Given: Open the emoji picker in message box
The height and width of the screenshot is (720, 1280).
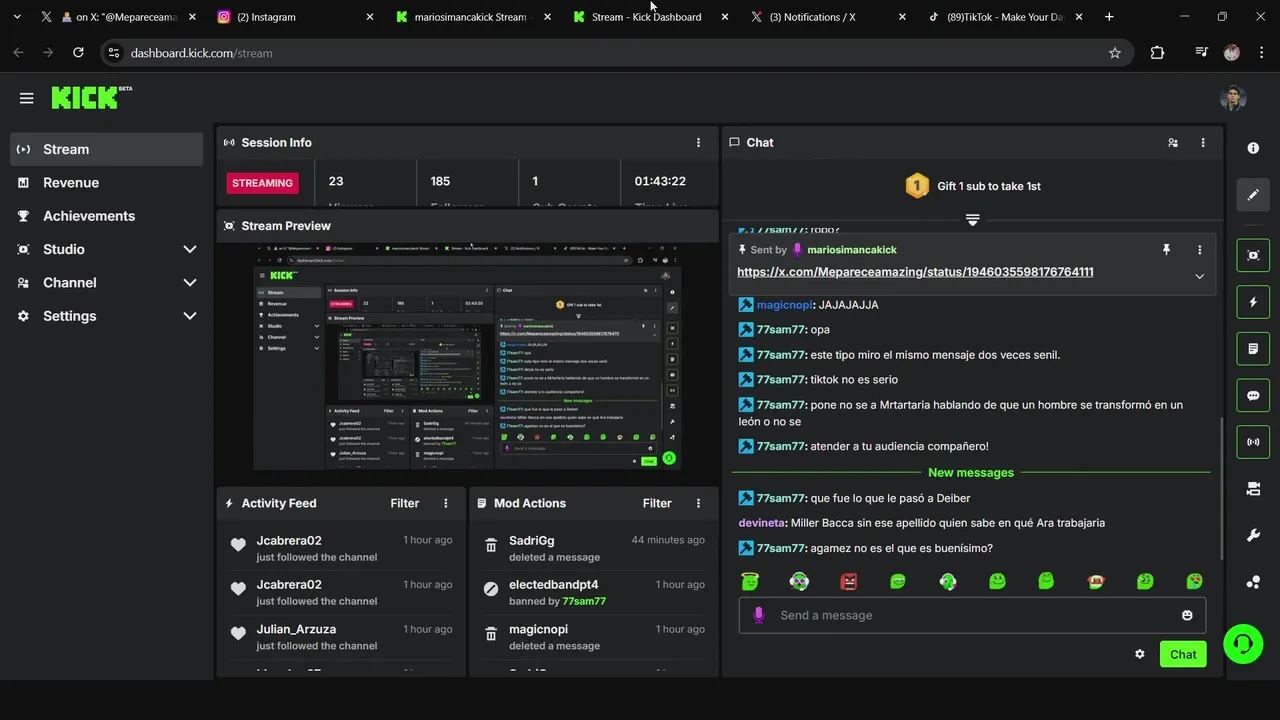Looking at the screenshot, I should (x=1187, y=615).
